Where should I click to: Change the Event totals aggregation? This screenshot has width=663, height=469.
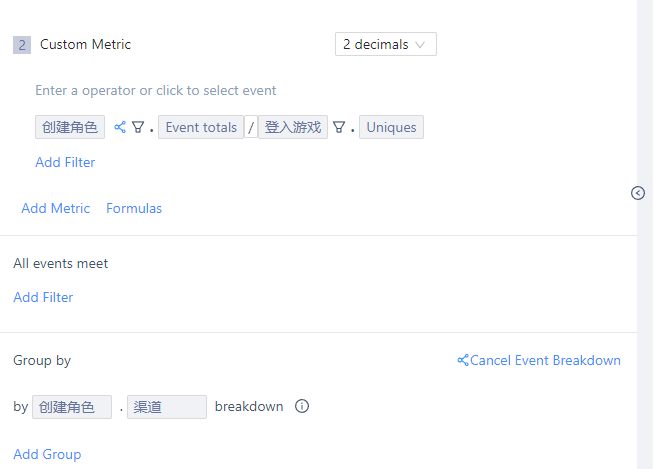click(200, 127)
